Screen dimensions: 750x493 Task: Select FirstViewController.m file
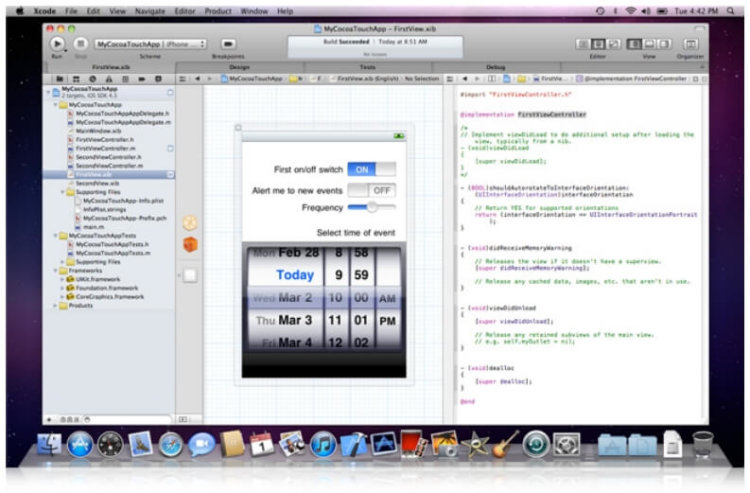pos(105,149)
